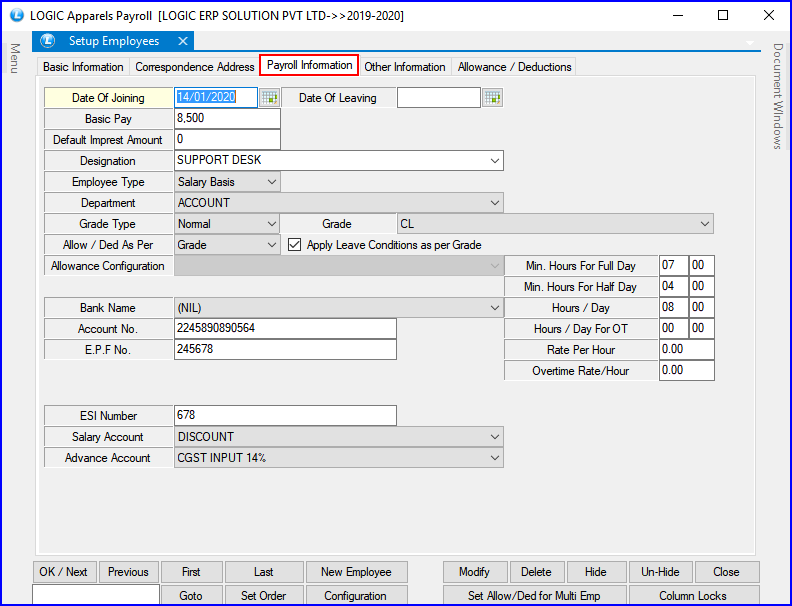Open calendar picker for Date Of Joining
The height and width of the screenshot is (606, 792).
[269, 97]
